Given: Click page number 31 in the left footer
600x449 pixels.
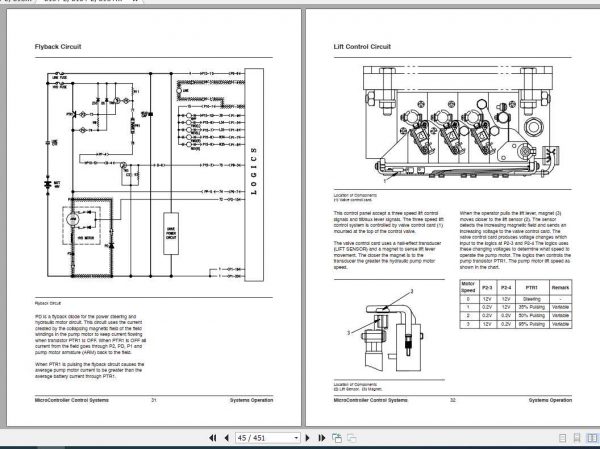Looking at the screenshot, I should click(154, 400).
